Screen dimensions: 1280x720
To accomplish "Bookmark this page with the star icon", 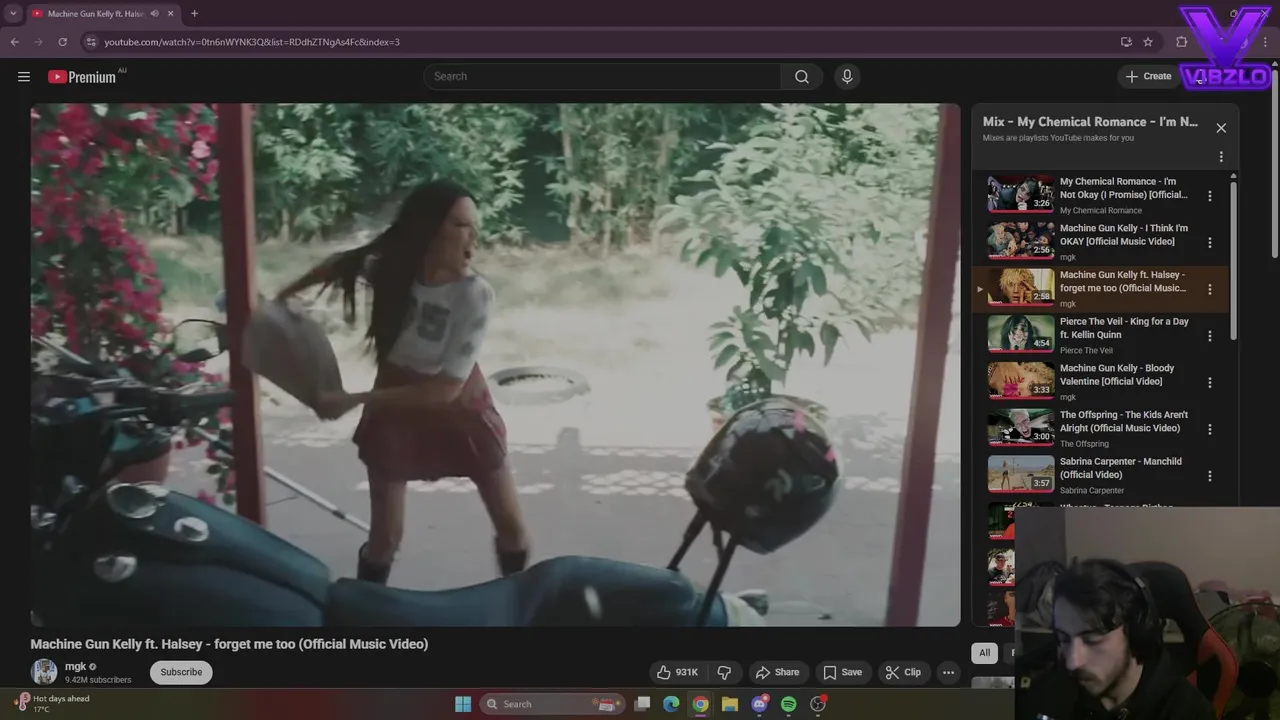I will (x=1148, y=42).
